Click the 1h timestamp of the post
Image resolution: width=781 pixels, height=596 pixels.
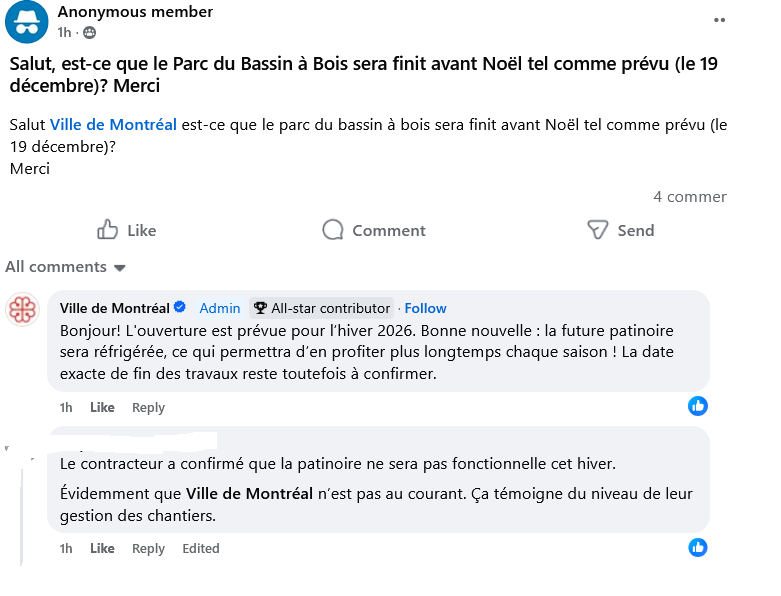coord(64,33)
